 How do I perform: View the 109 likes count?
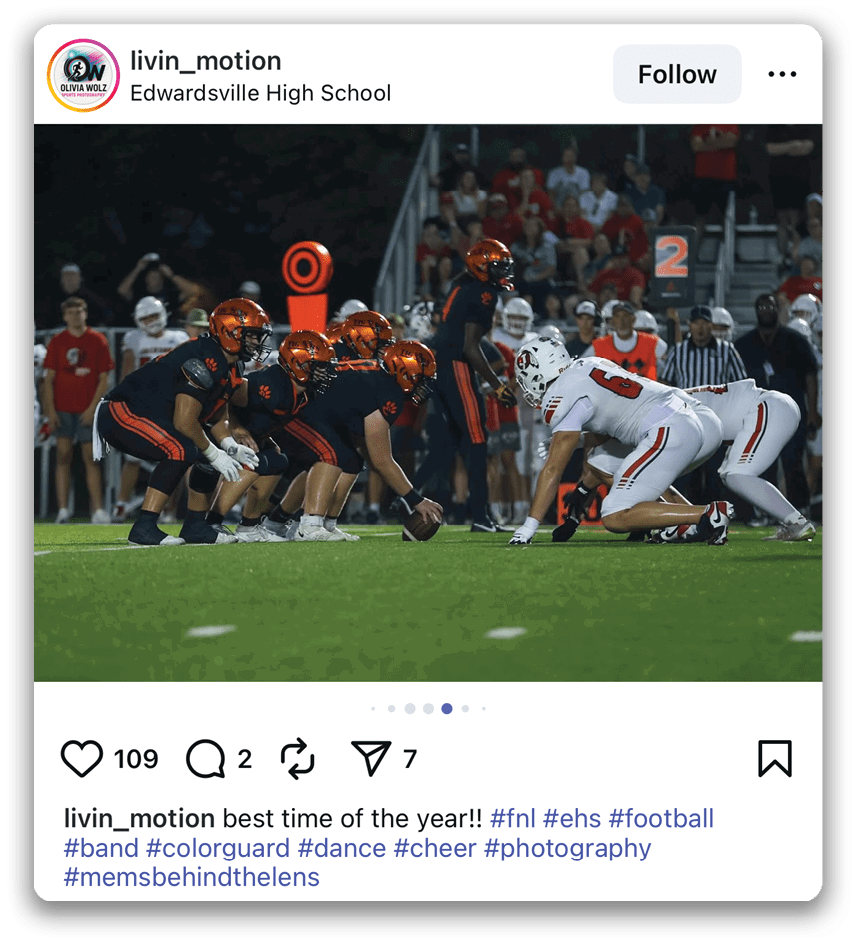[x=136, y=759]
